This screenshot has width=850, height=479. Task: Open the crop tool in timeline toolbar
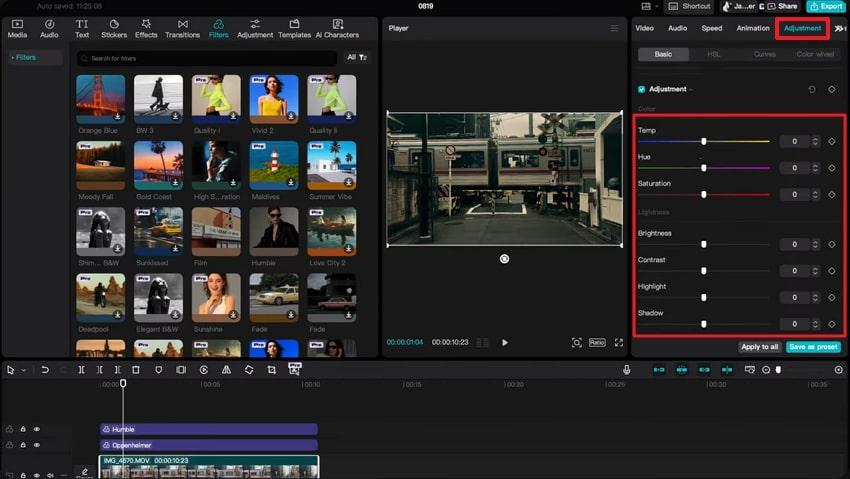coord(272,370)
